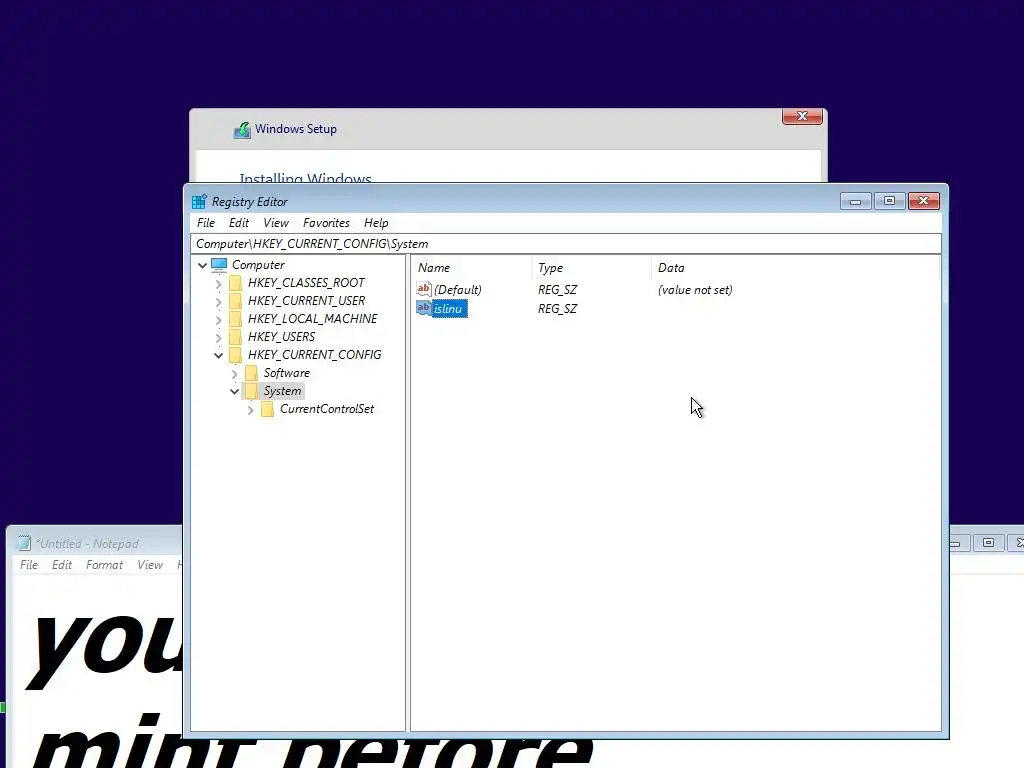1024x768 pixels.
Task: Click REG_SZ type of (Default) row
Action: point(557,289)
